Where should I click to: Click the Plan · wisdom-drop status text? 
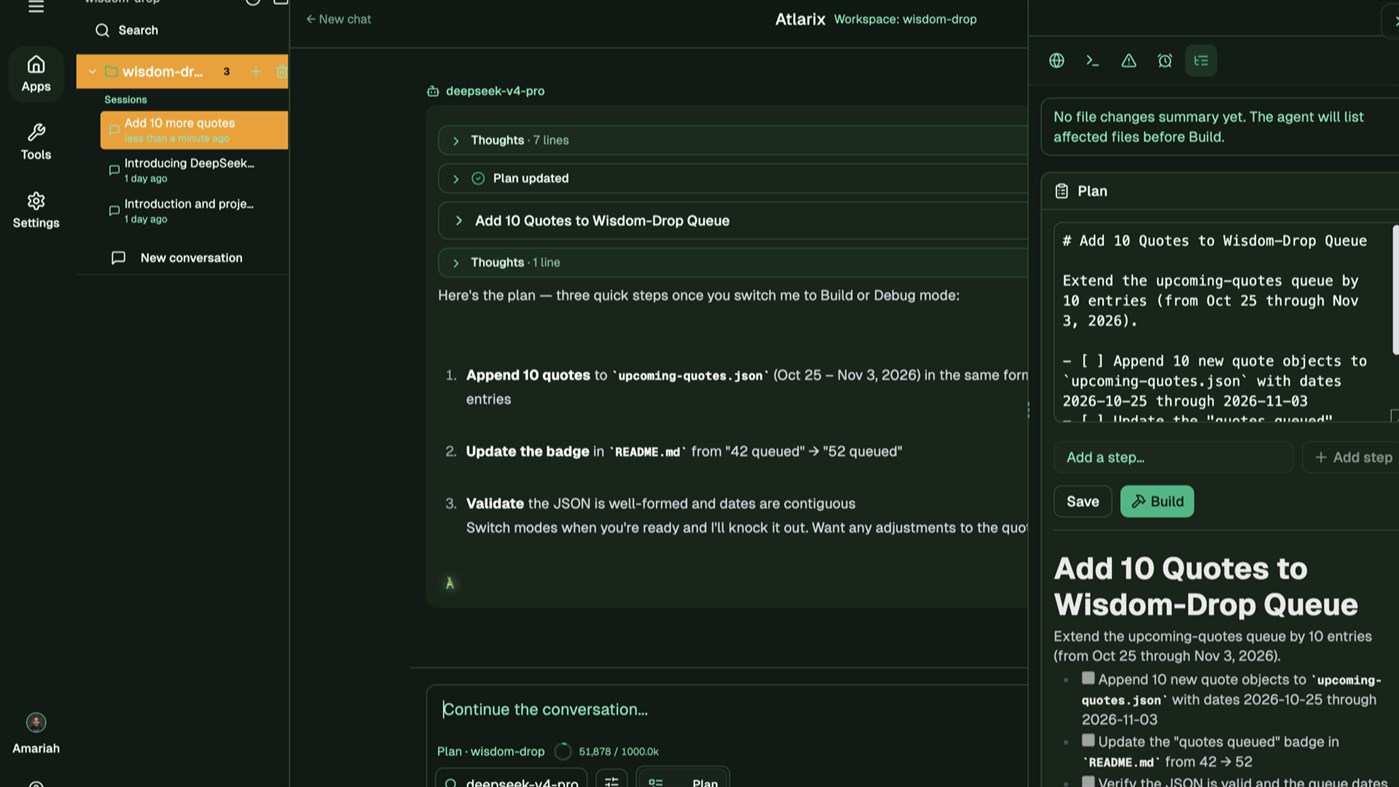491,751
